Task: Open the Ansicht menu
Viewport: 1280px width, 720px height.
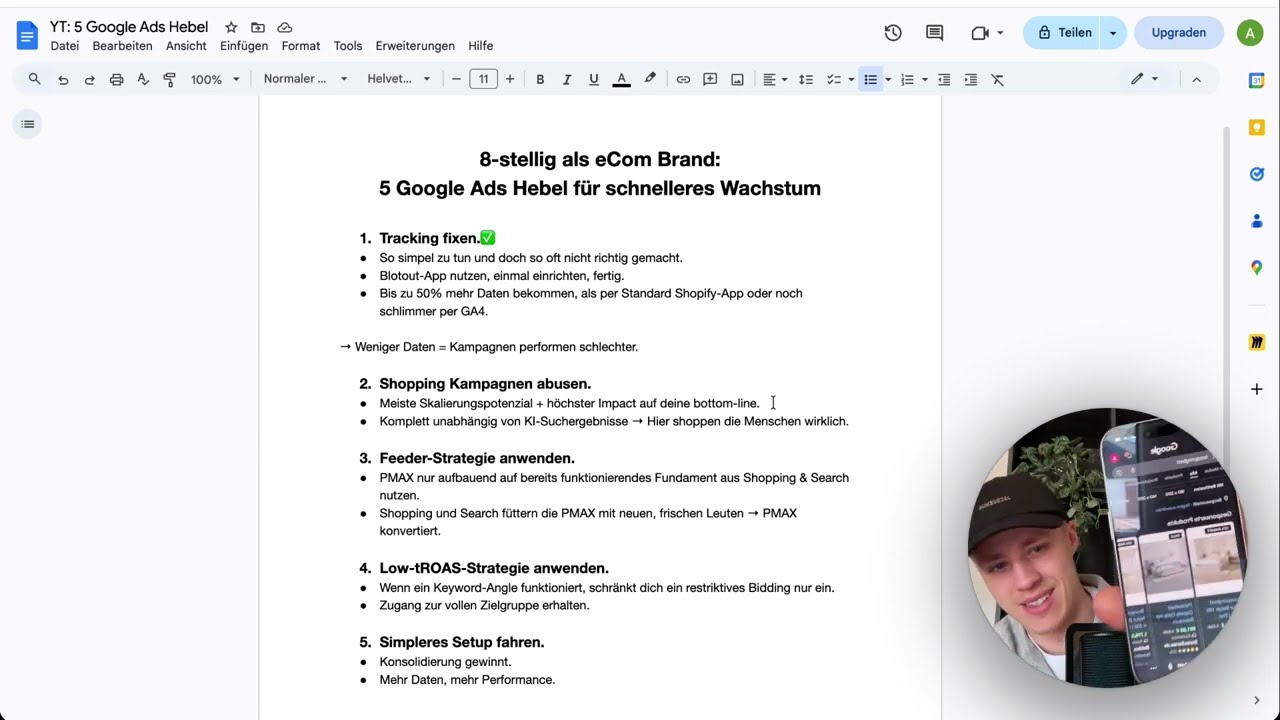Action: coord(186,46)
